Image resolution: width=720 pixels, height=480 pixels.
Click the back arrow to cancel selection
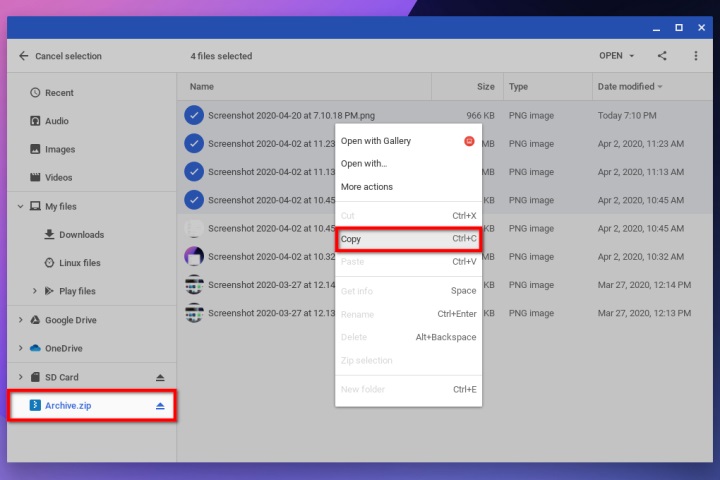coord(24,56)
